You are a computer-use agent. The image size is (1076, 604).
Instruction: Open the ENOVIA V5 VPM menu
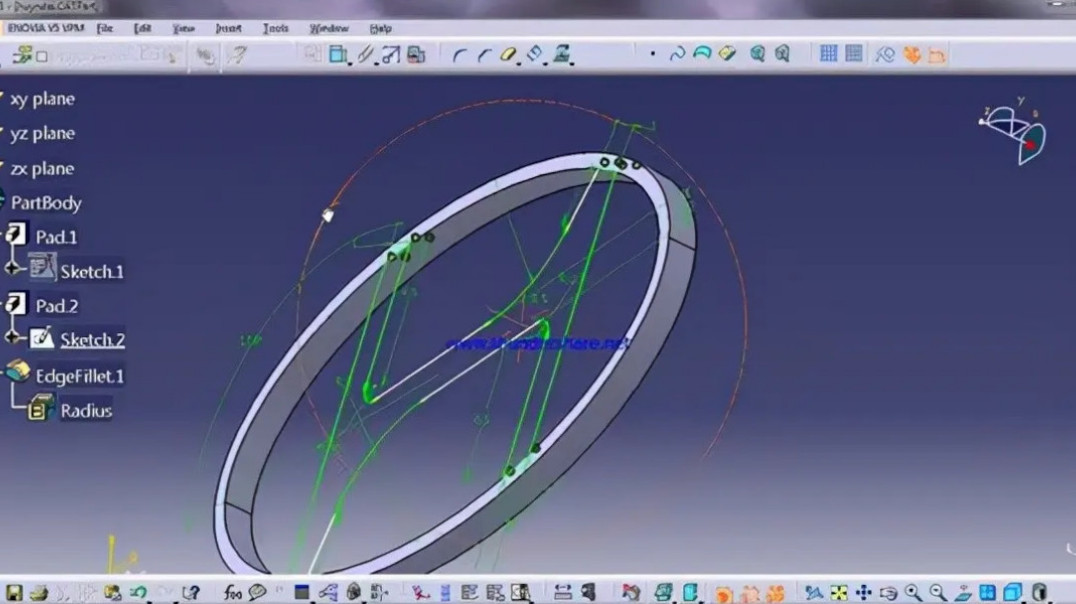coord(45,28)
